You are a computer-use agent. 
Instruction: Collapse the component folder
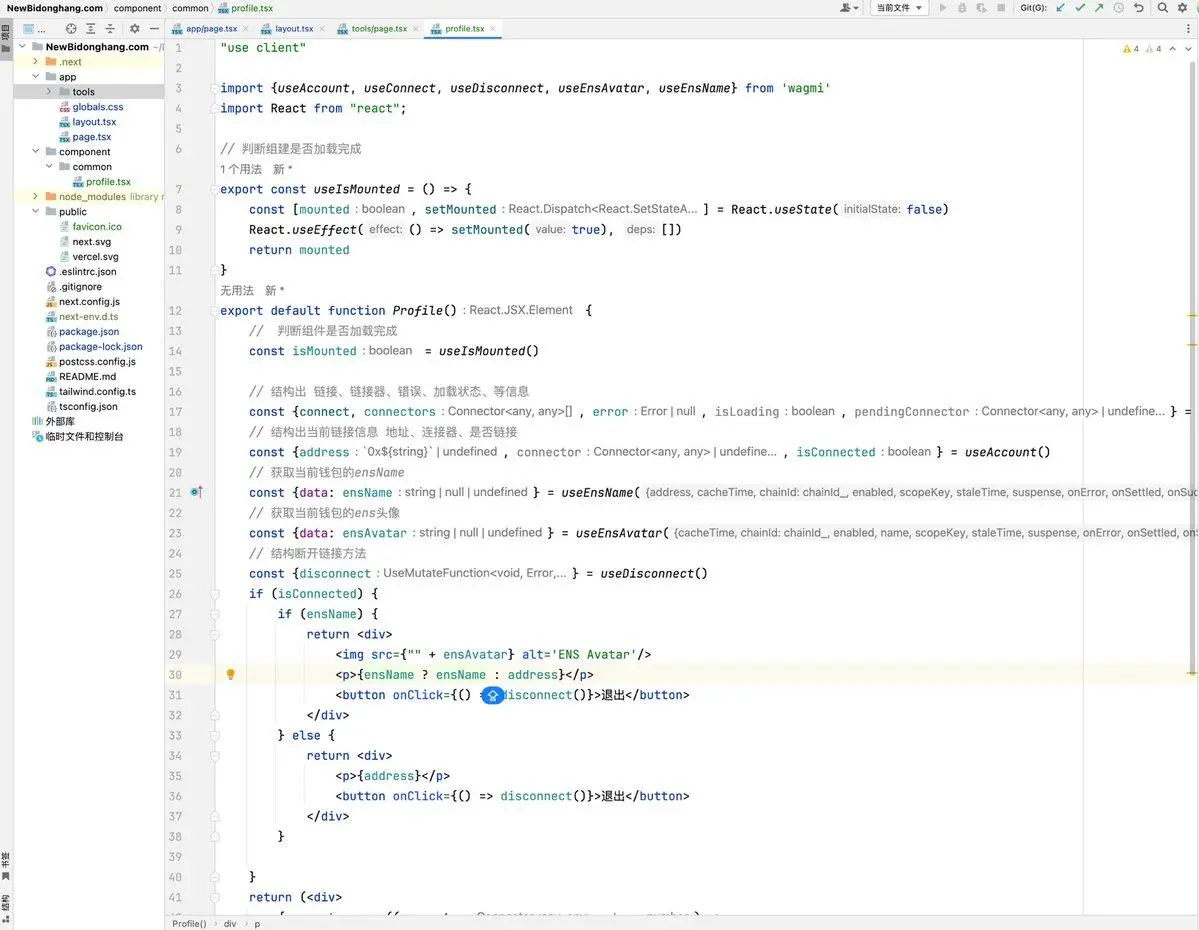[x=35, y=151]
